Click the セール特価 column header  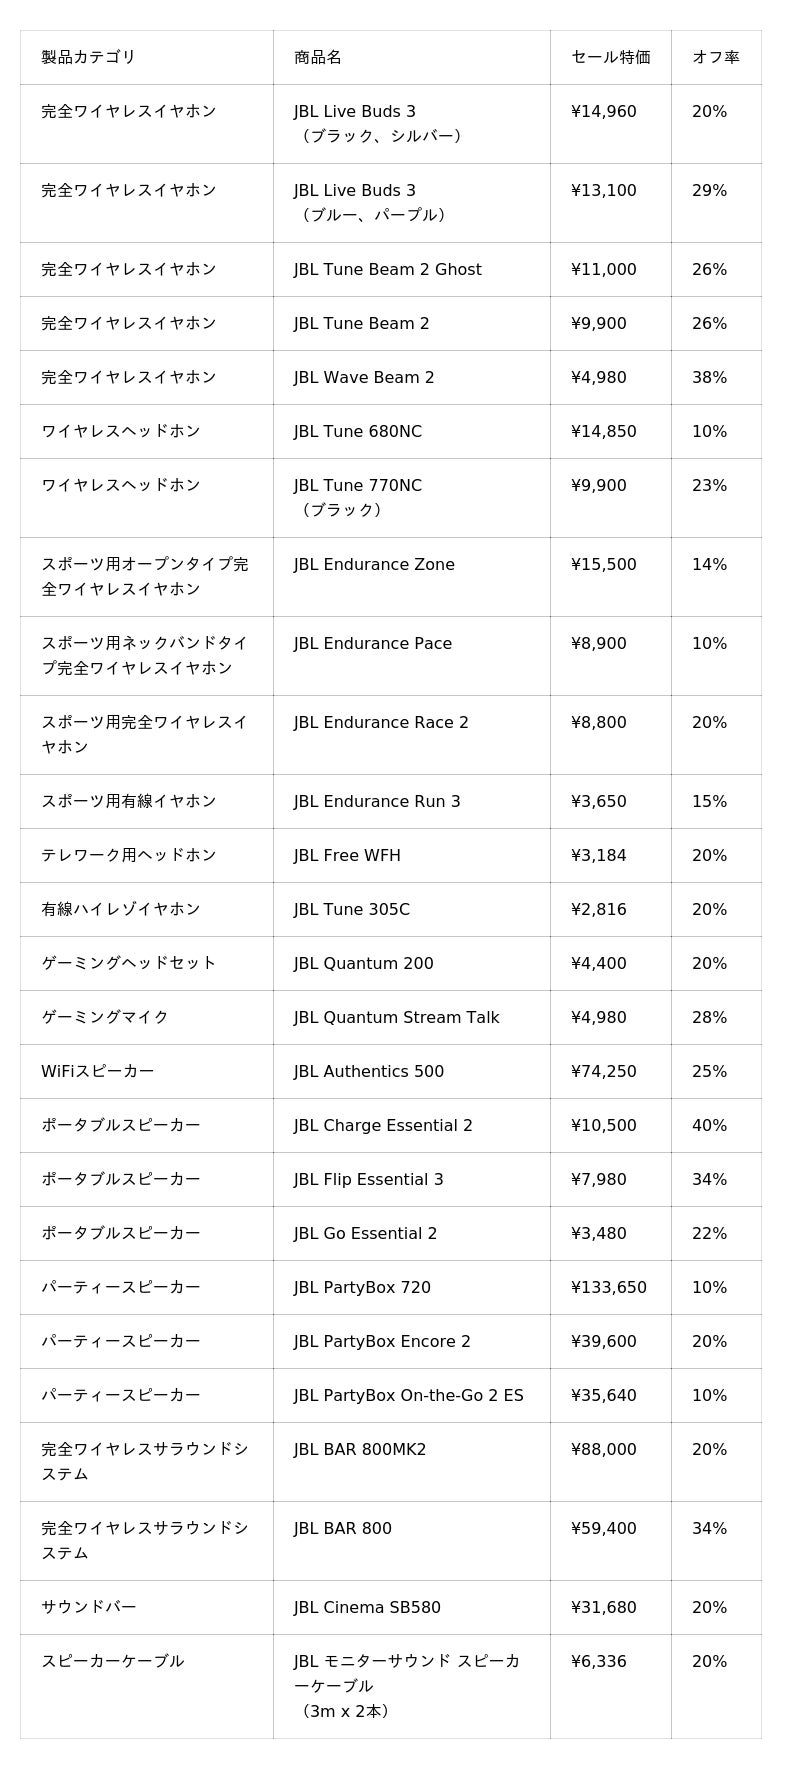click(x=610, y=57)
